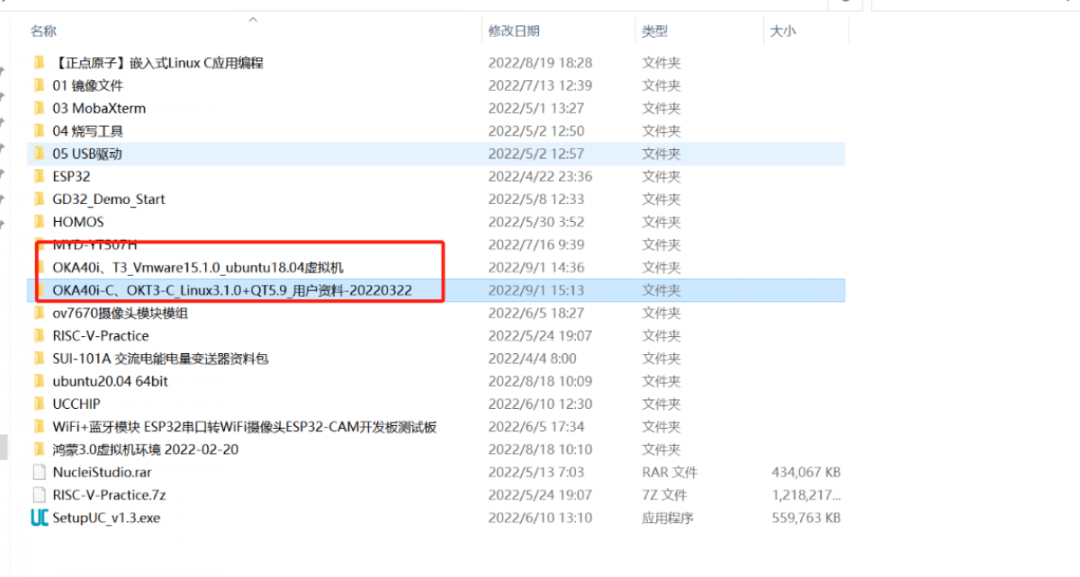Viewport: 1080px width, 577px height.
Task: Sort by 名称 column header
Action: [x=43, y=31]
